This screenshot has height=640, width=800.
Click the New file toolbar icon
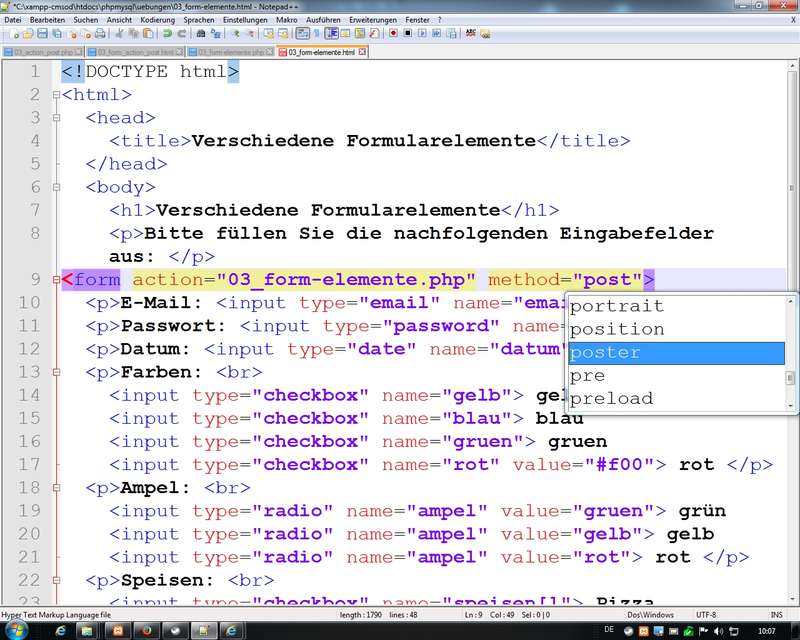pyautogui.click(x=8, y=33)
